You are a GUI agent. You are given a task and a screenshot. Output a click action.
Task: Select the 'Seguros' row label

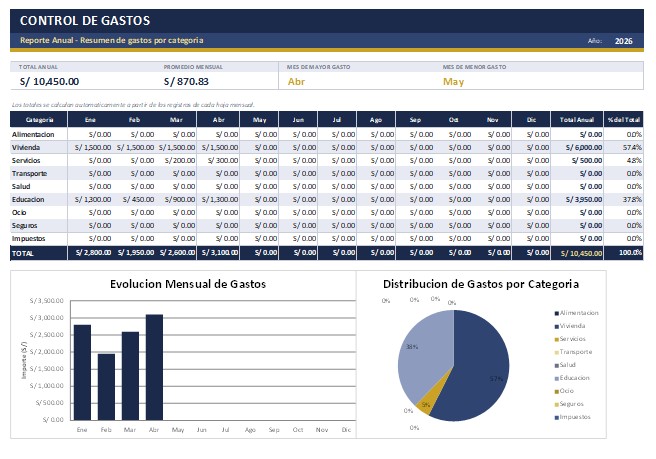[24, 225]
